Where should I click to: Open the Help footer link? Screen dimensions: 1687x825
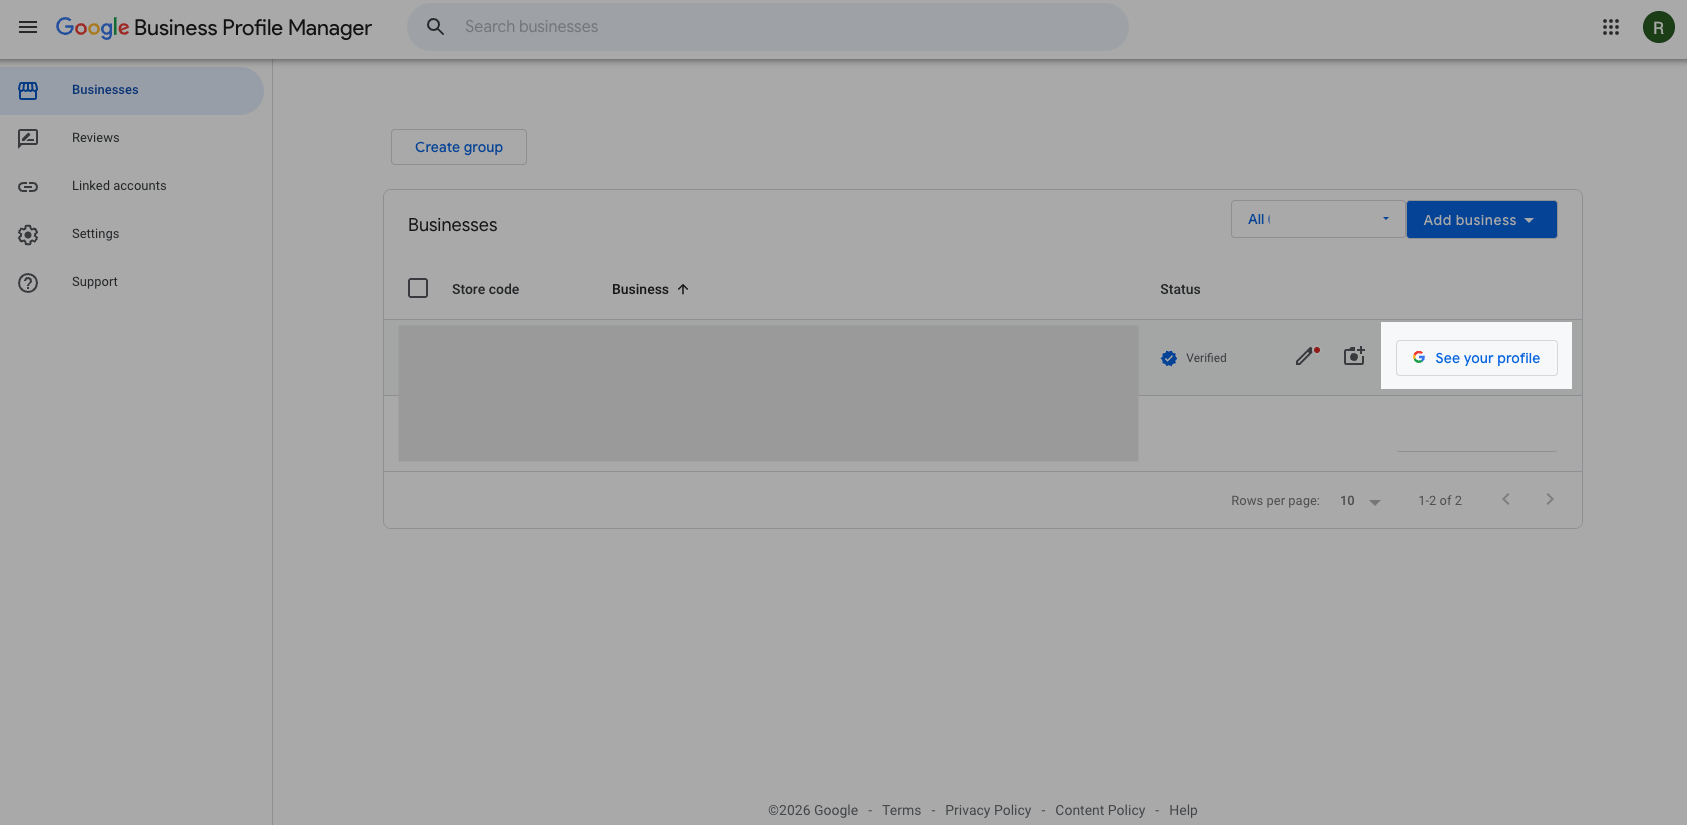pyautogui.click(x=1183, y=810)
